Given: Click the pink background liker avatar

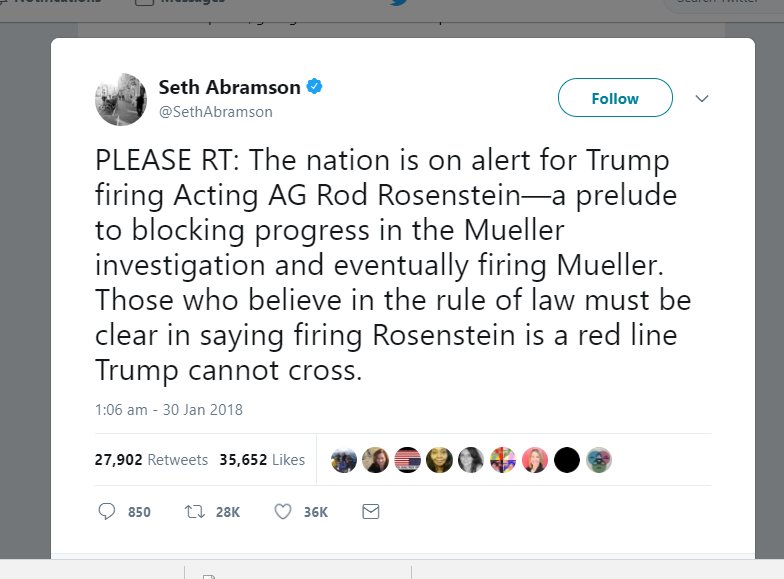Looking at the screenshot, I should 534,460.
